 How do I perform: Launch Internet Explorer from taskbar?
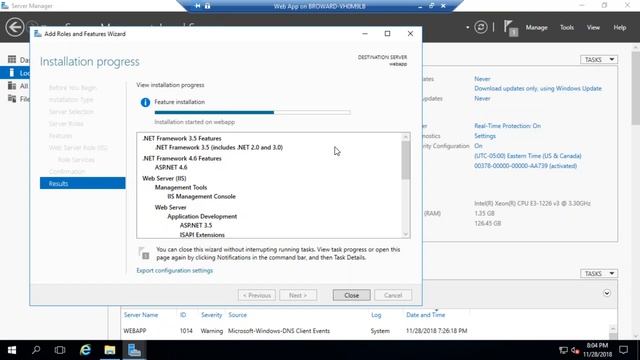point(85,350)
